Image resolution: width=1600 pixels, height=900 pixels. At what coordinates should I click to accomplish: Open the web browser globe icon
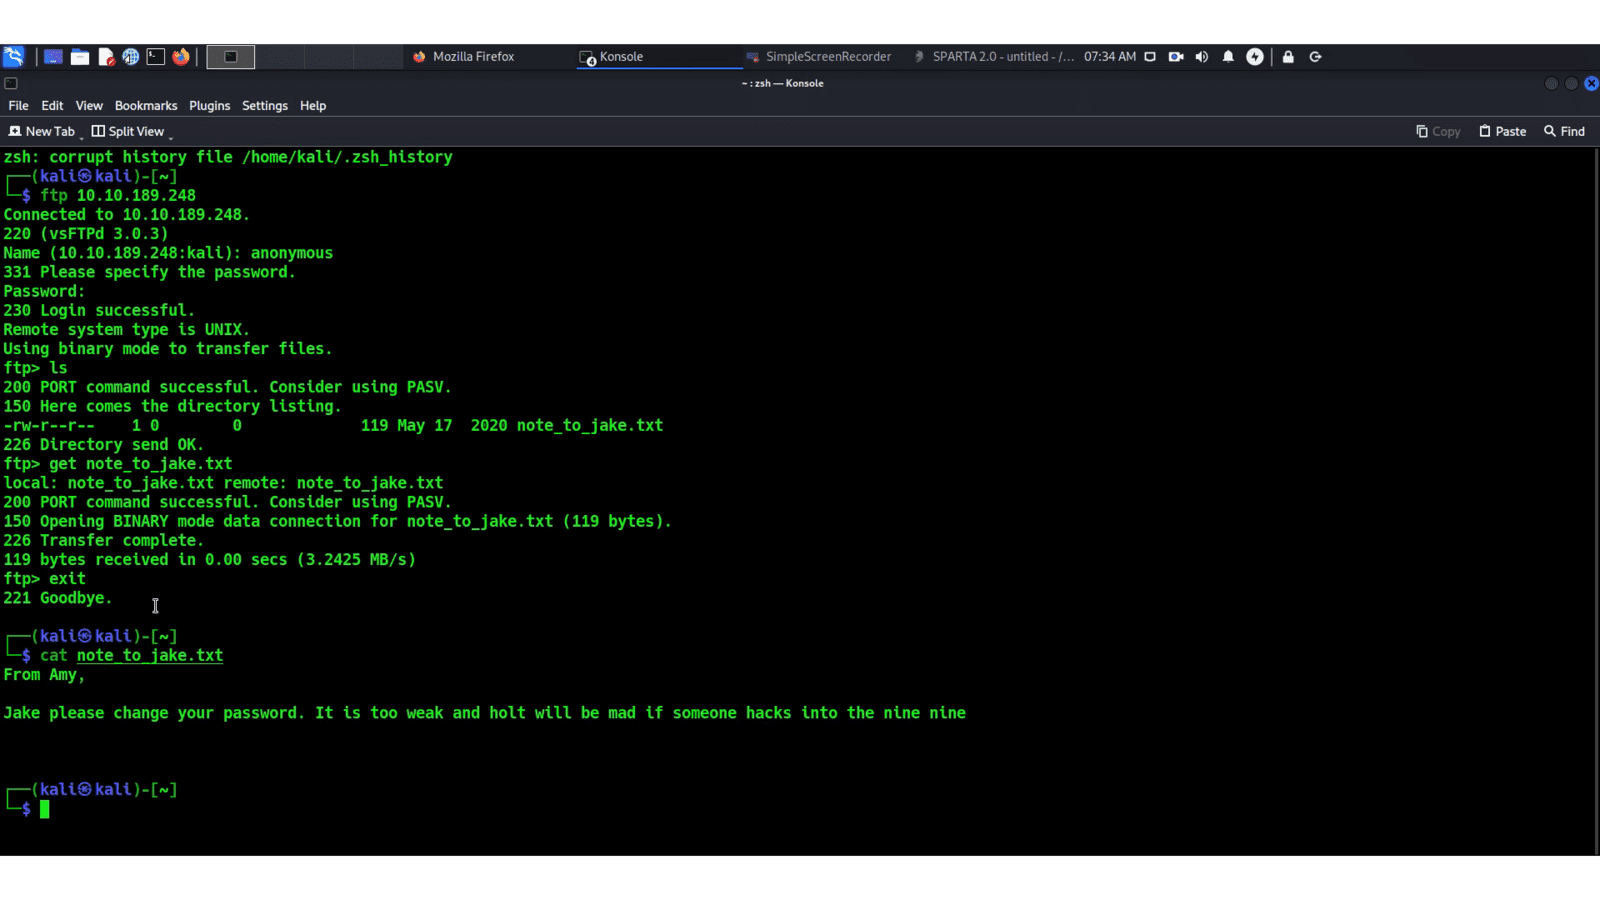(x=131, y=57)
